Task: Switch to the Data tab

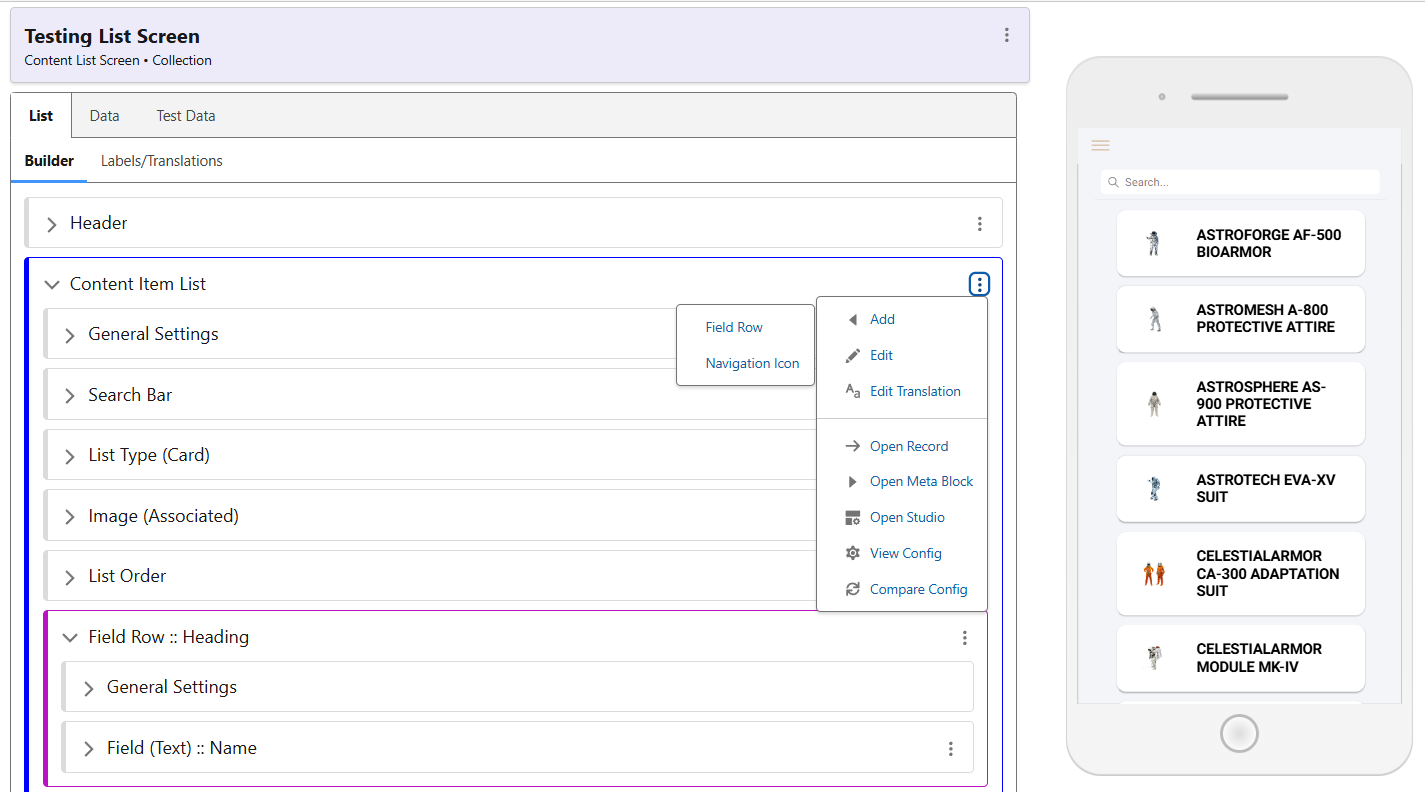Action: (104, 116)
